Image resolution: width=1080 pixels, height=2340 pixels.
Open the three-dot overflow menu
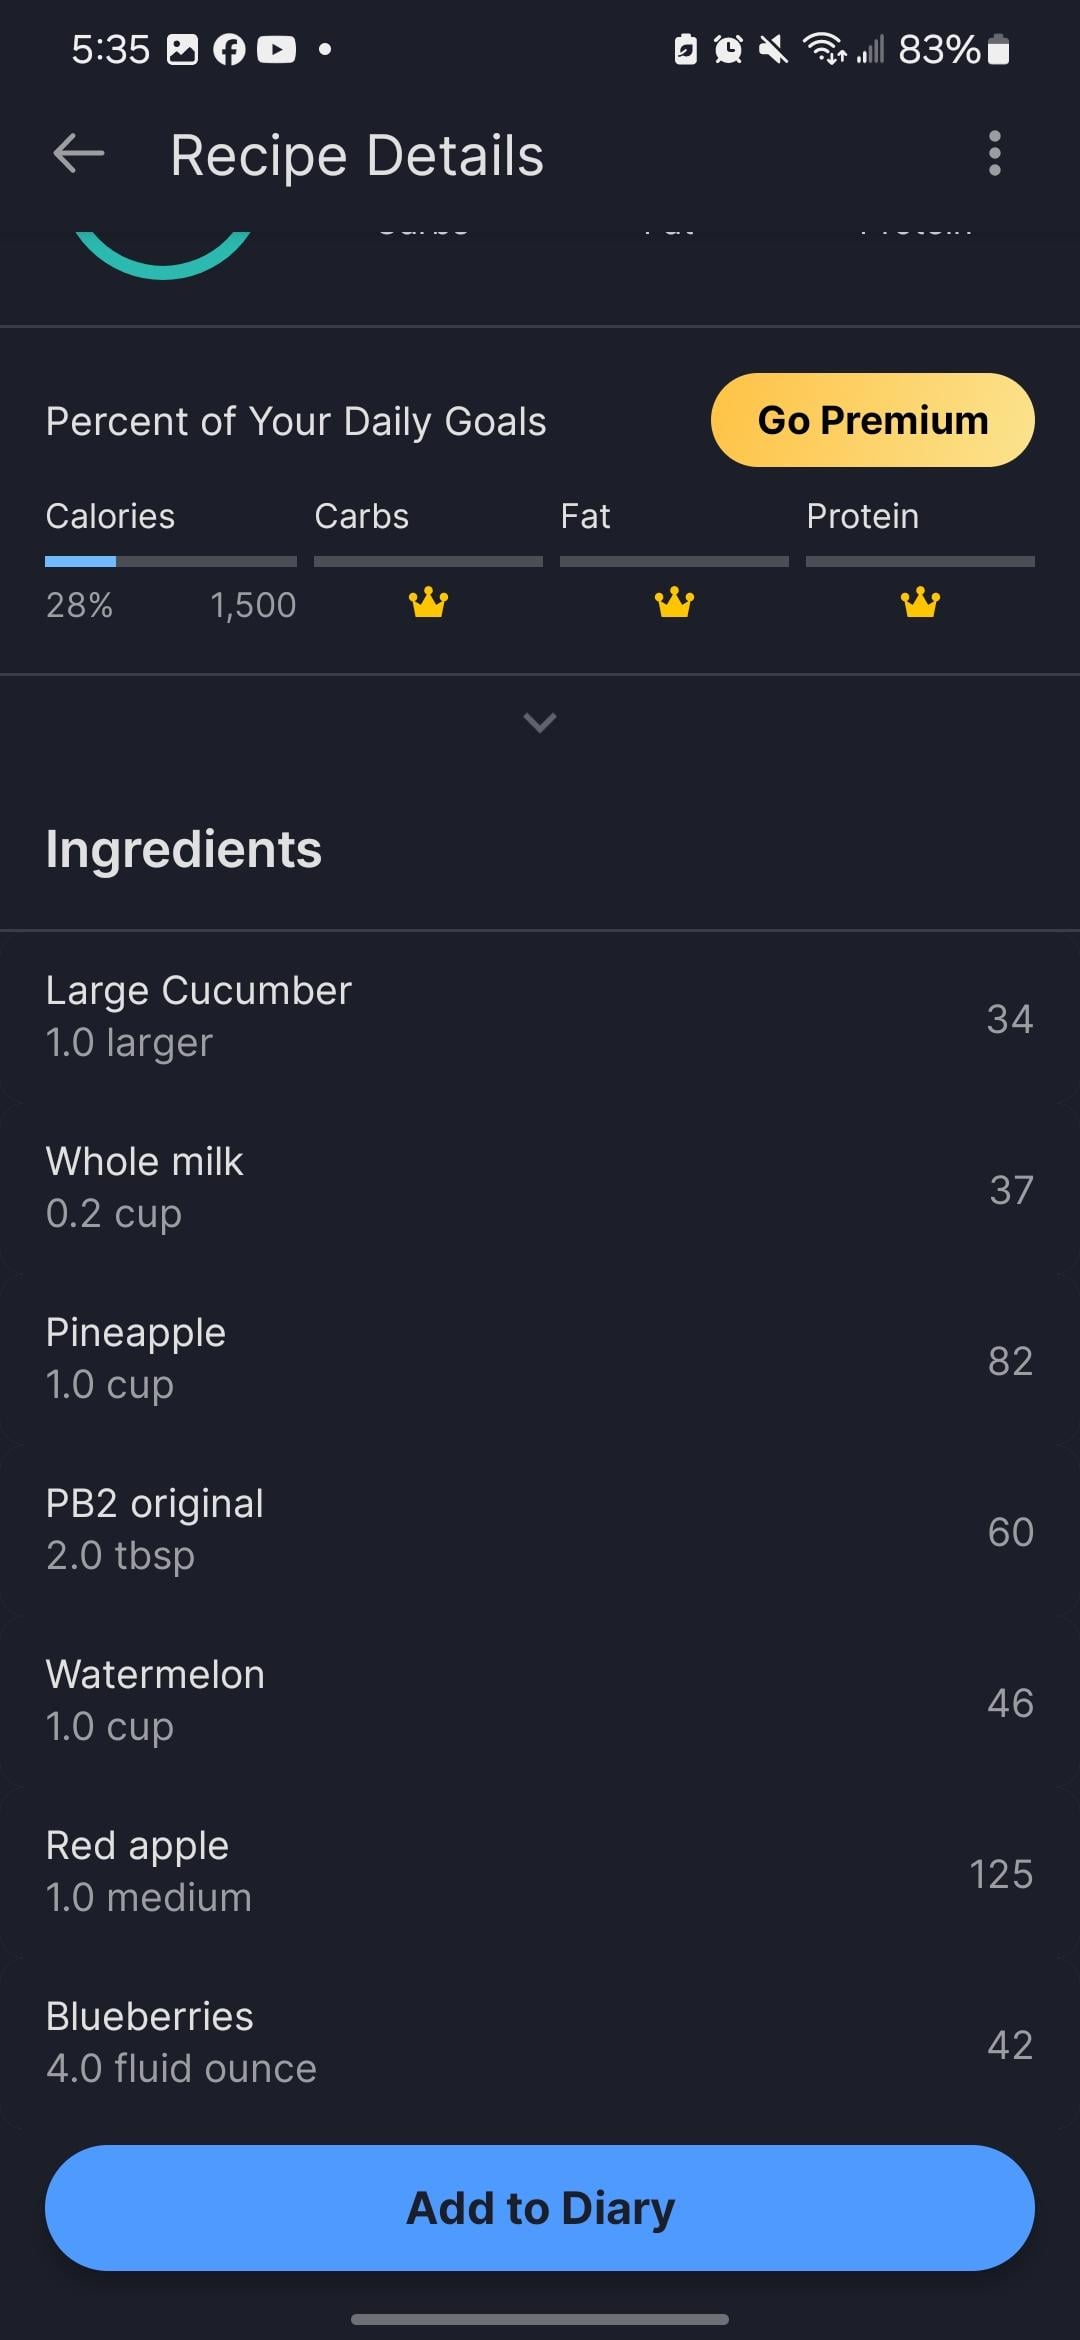click(x=994, y=154)
